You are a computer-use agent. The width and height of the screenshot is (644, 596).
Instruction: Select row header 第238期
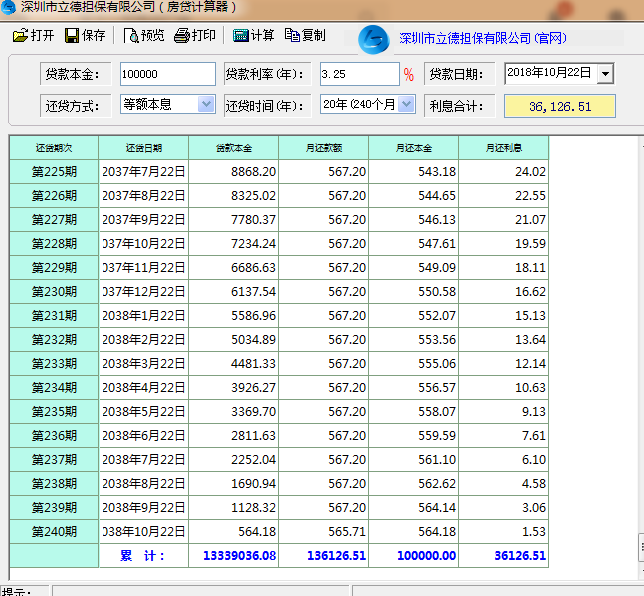54,484
